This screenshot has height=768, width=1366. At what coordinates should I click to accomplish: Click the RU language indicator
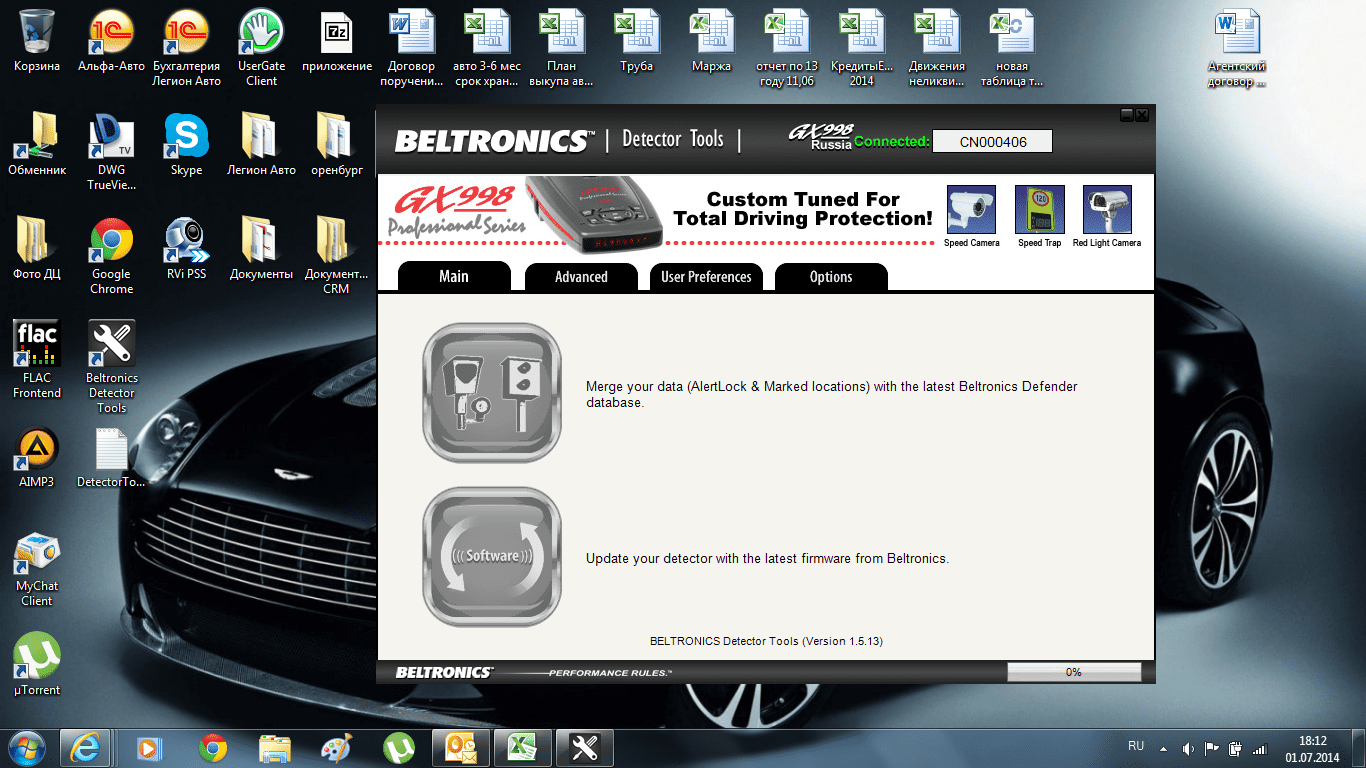point(1136,746)
